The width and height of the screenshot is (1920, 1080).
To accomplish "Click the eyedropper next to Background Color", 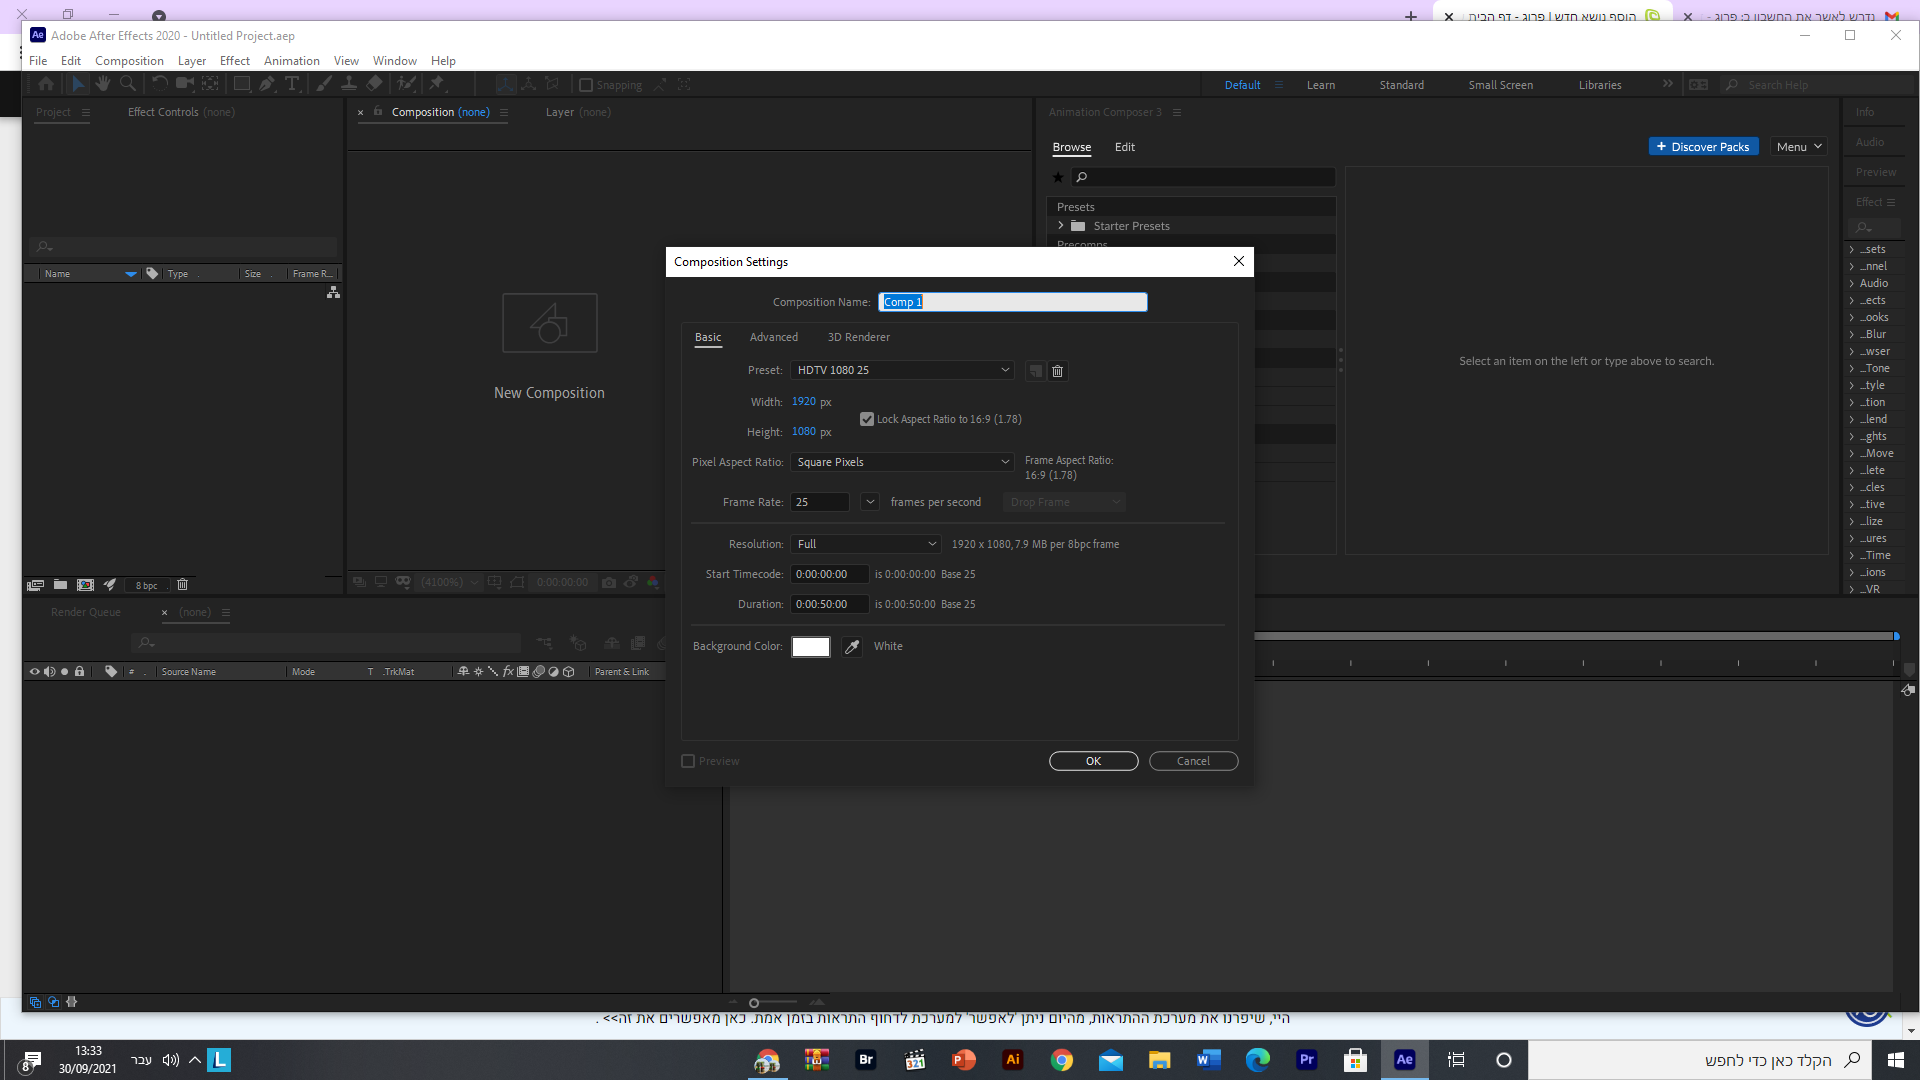I will (852, 647).
